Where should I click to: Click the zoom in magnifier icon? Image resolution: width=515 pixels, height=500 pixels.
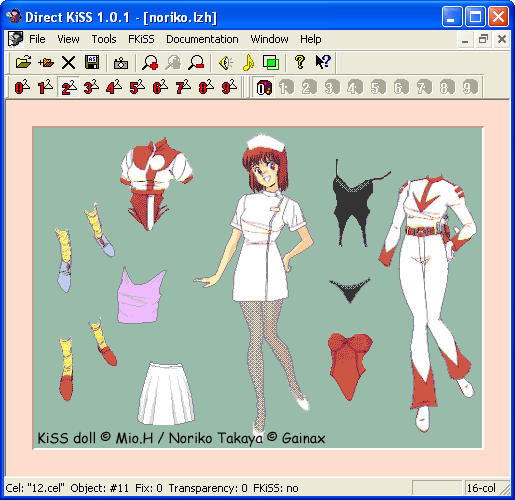150,62
